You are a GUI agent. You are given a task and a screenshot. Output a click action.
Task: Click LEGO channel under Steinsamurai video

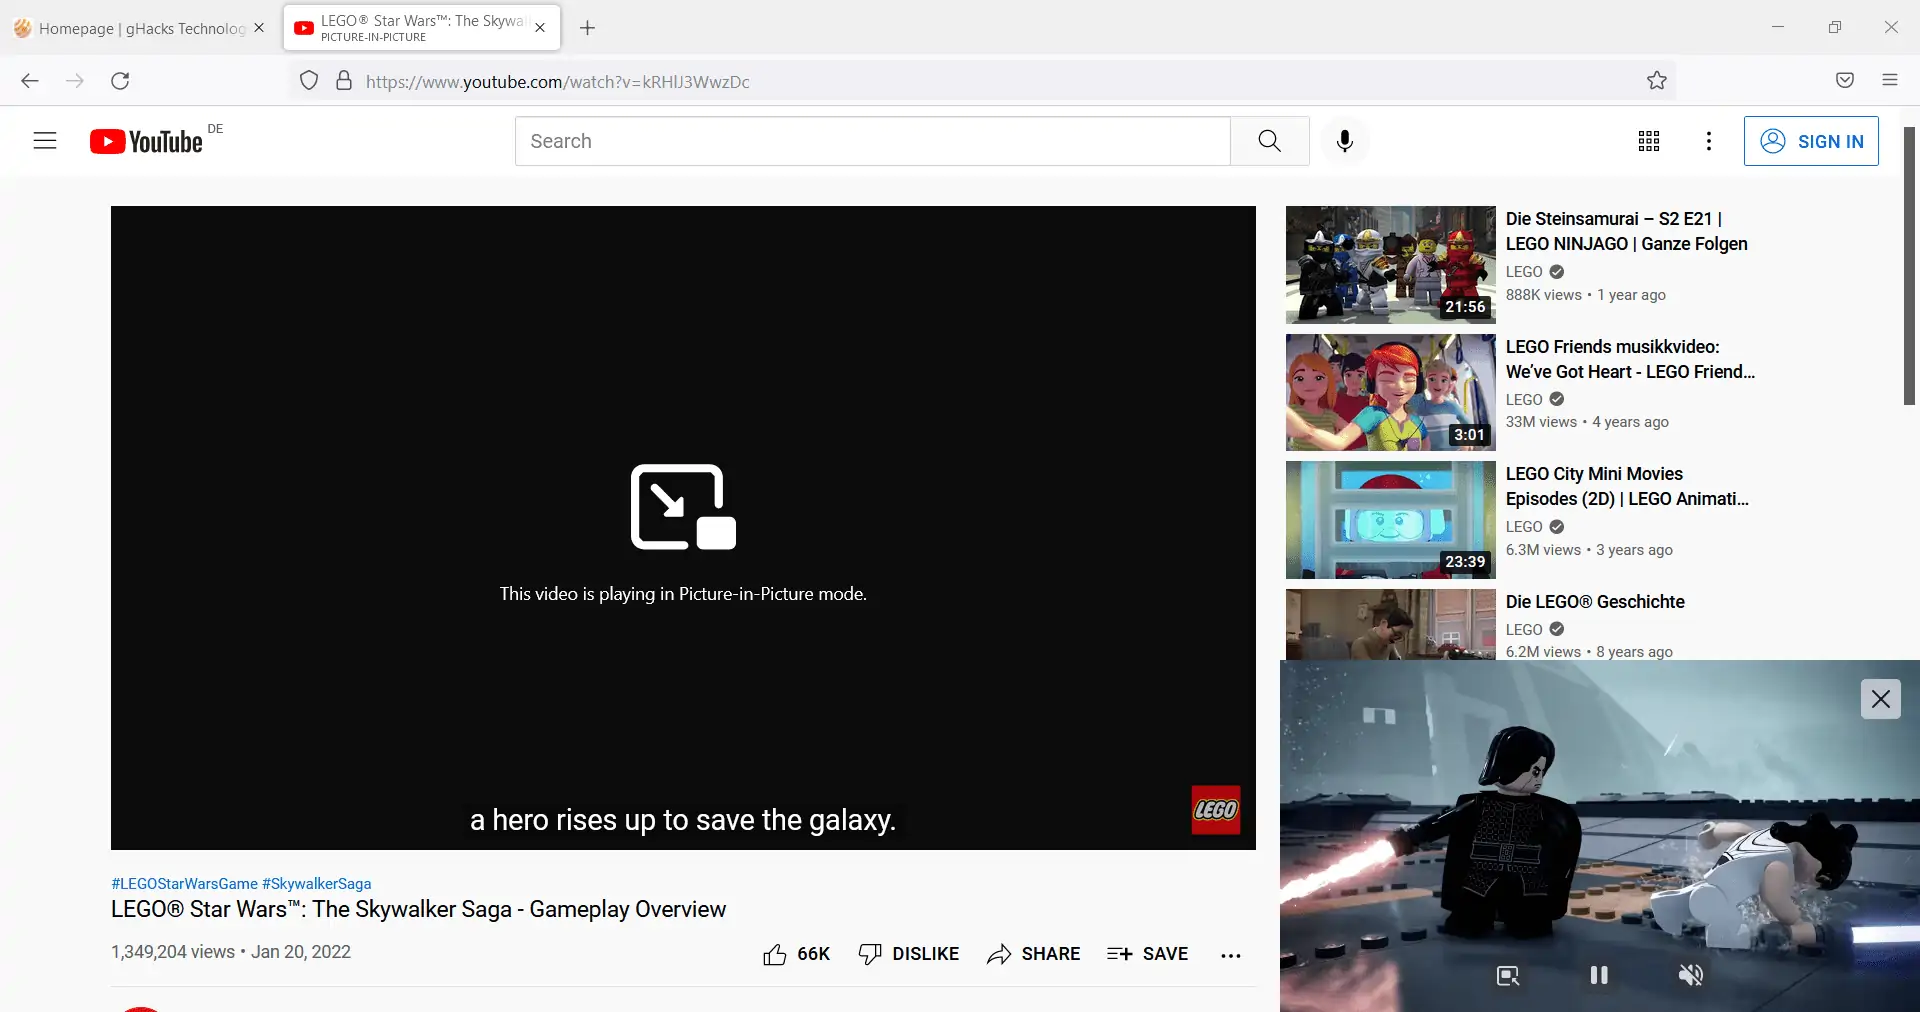tap(1524, 272)
